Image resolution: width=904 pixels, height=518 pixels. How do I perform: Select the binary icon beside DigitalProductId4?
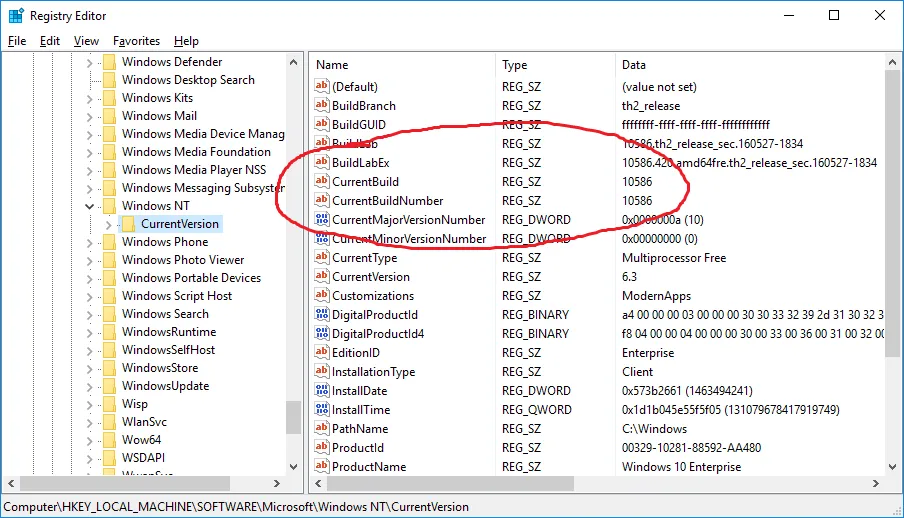322,333
